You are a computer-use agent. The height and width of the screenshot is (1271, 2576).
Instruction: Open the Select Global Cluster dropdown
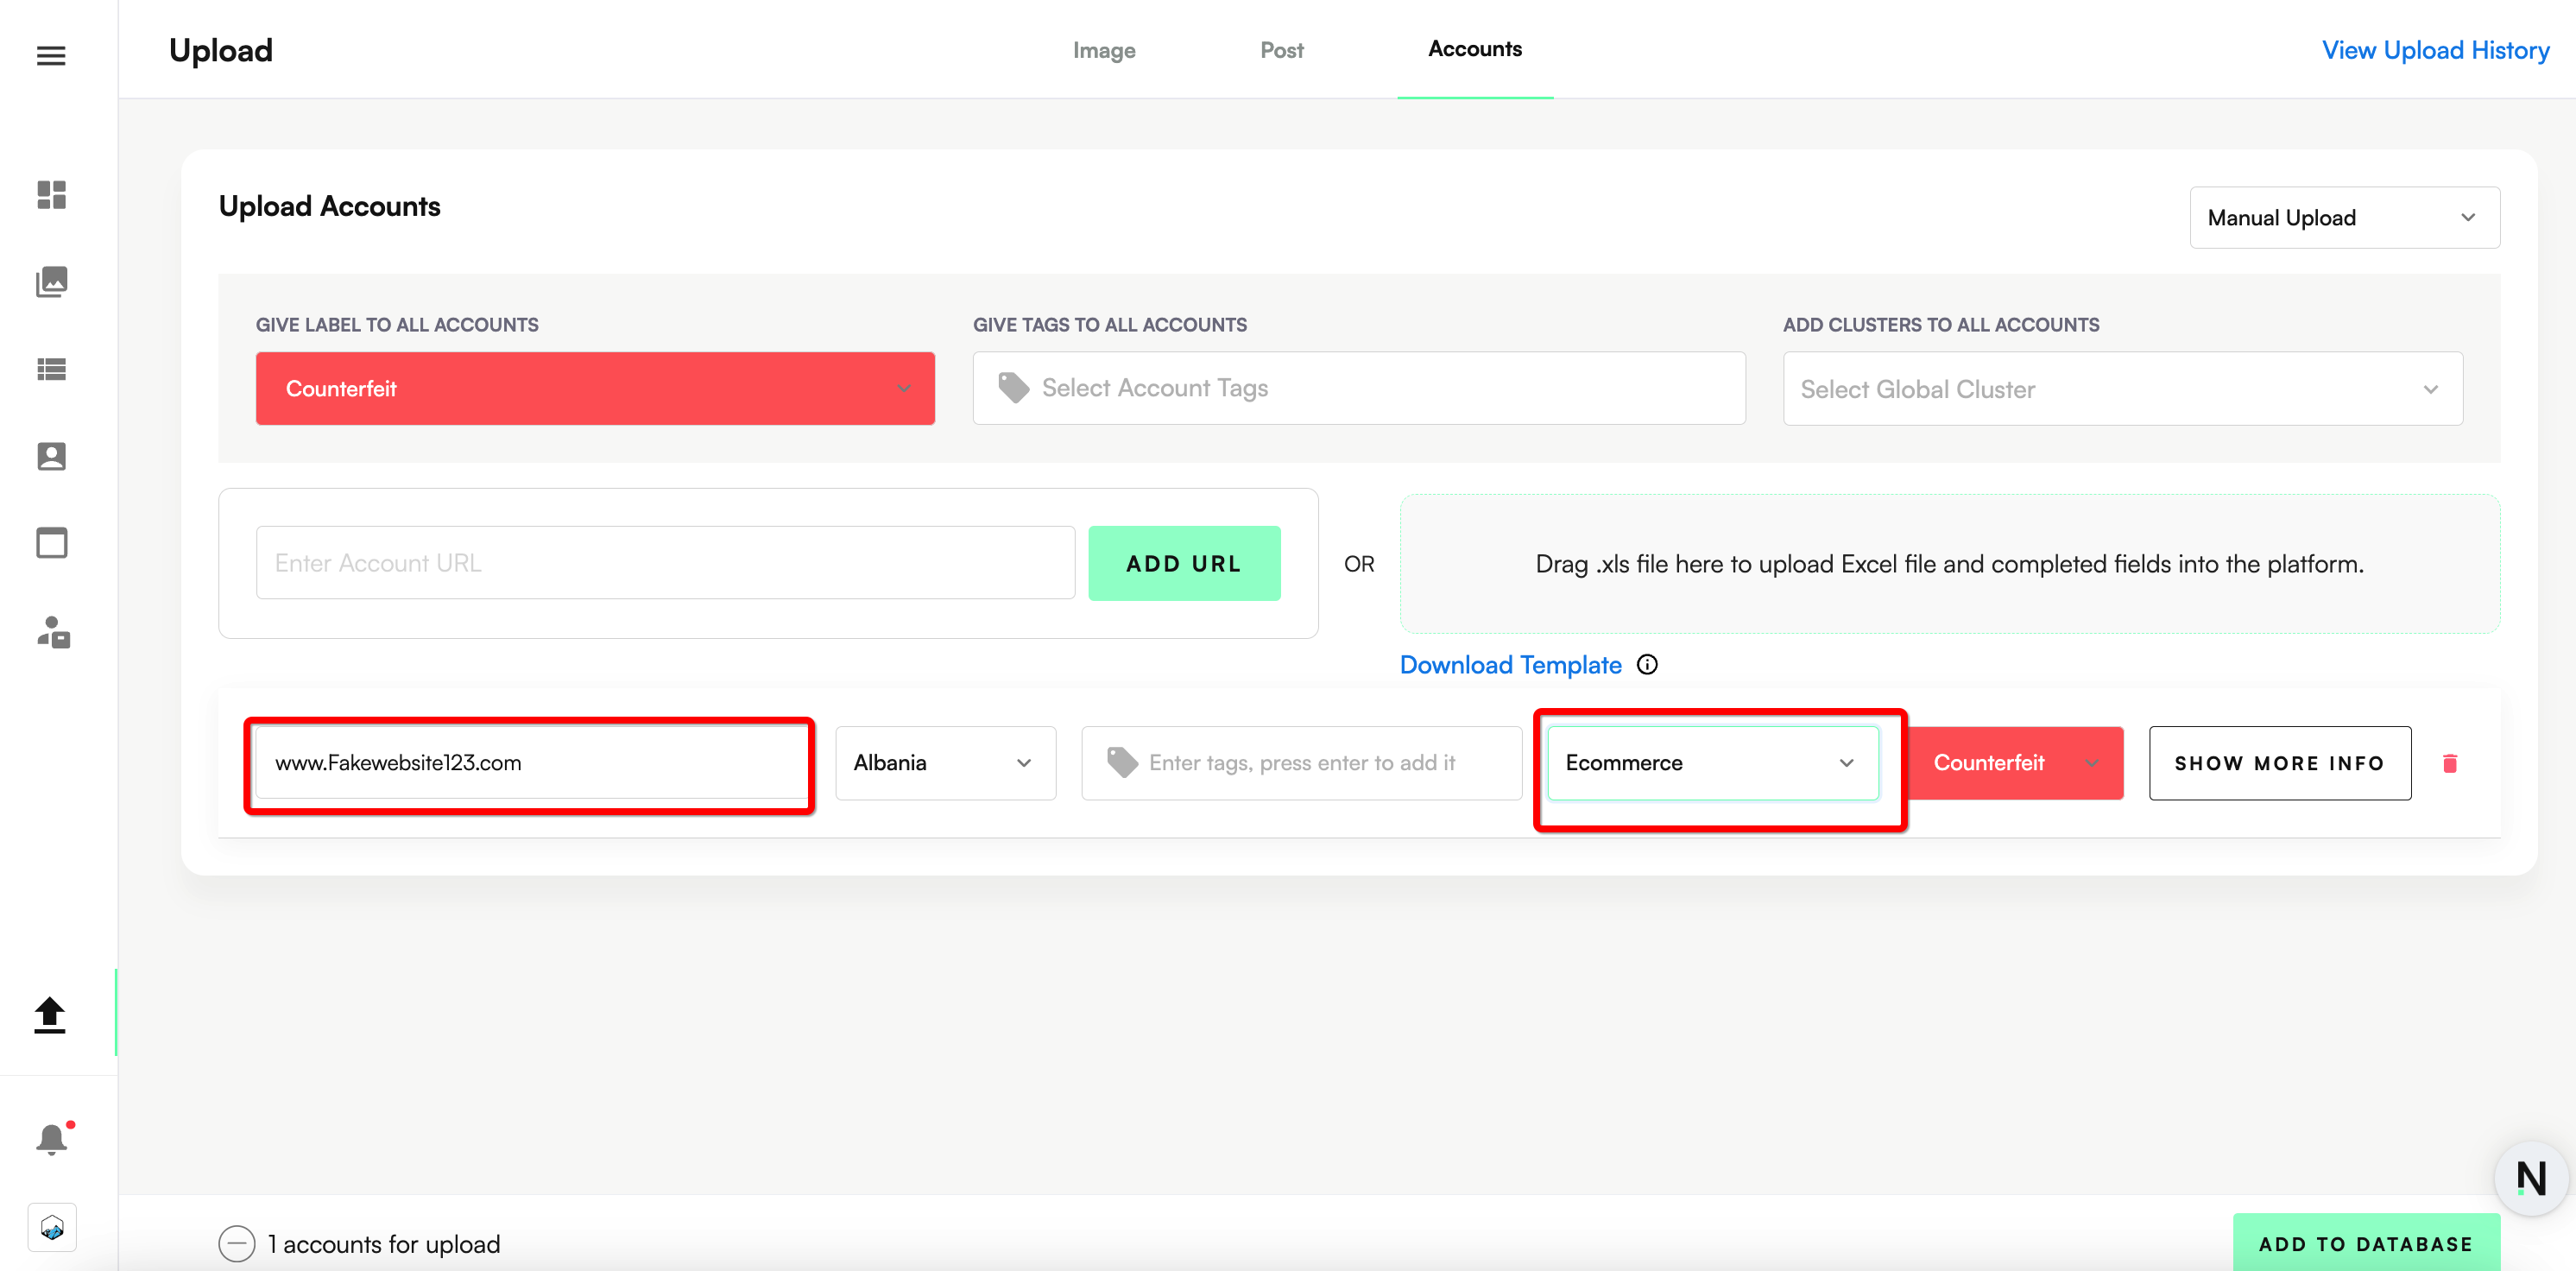[x=2121, y=389]
